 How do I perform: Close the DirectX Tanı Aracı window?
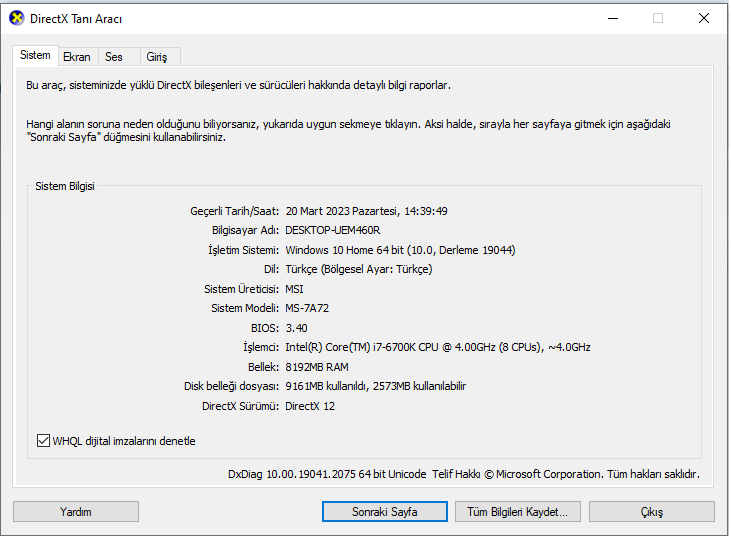pos(704,18)
